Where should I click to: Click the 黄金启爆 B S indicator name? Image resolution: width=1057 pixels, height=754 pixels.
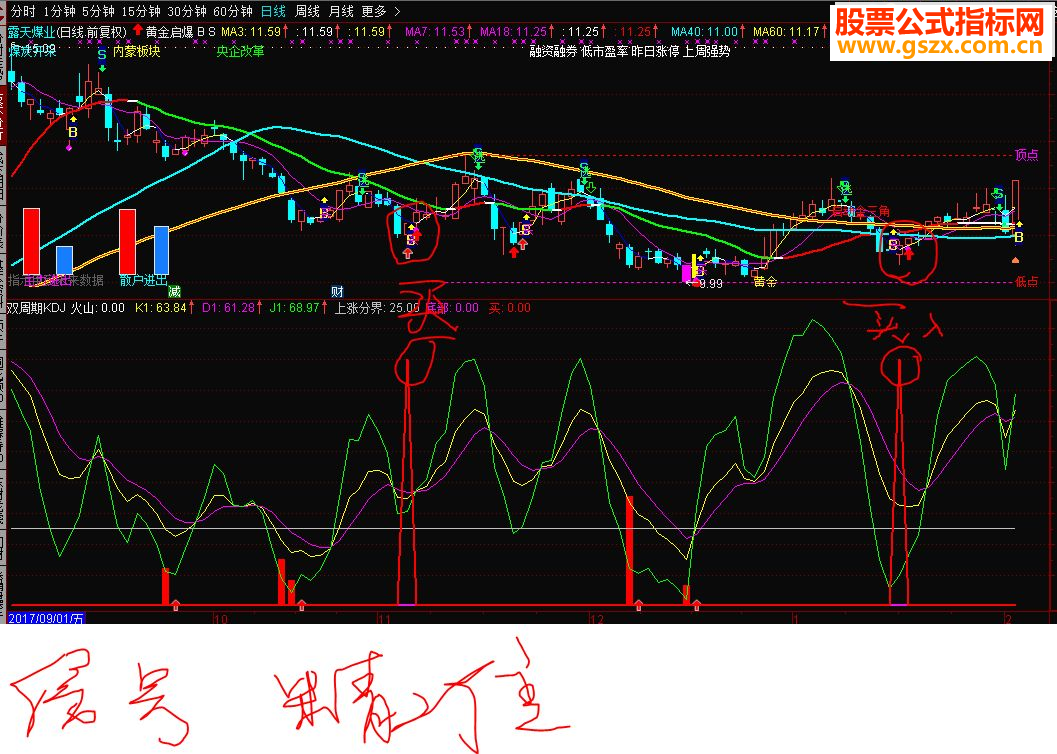(181, 32)
